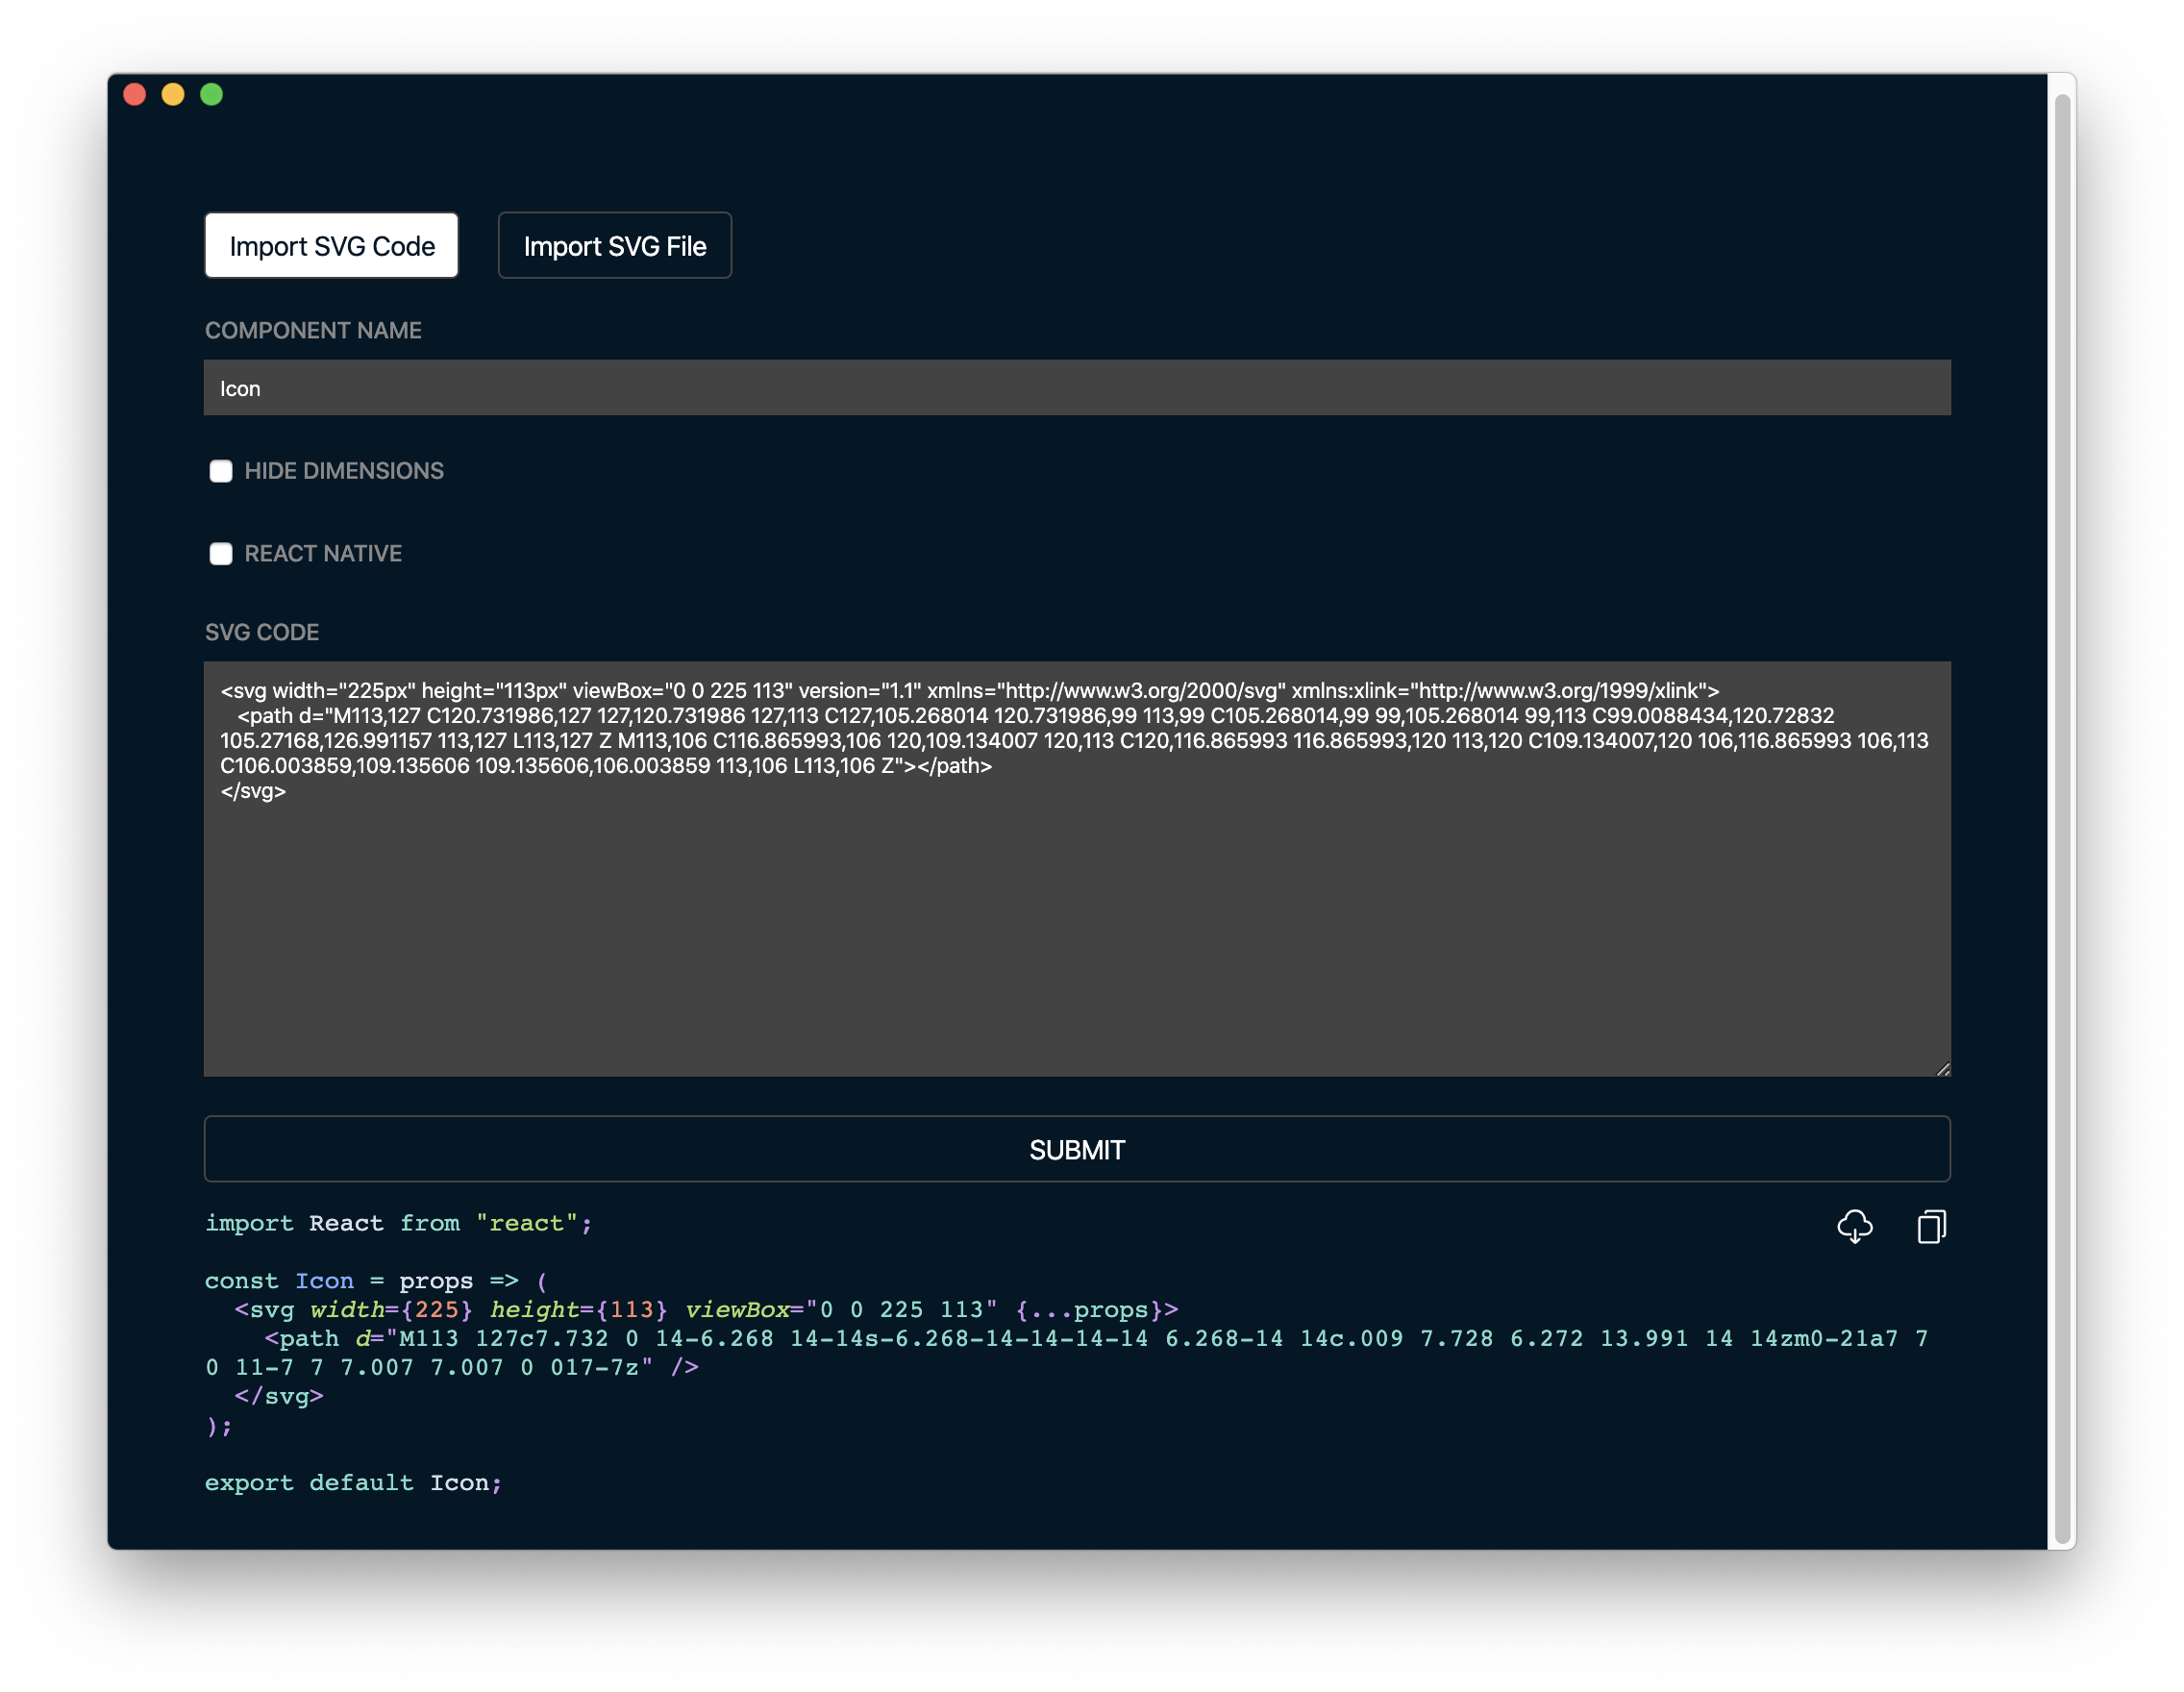Image resolution: width=2184 pixels, height=1692 pixels.
Task: Click the COMPONENT NAME label
Action: point(313,330)
